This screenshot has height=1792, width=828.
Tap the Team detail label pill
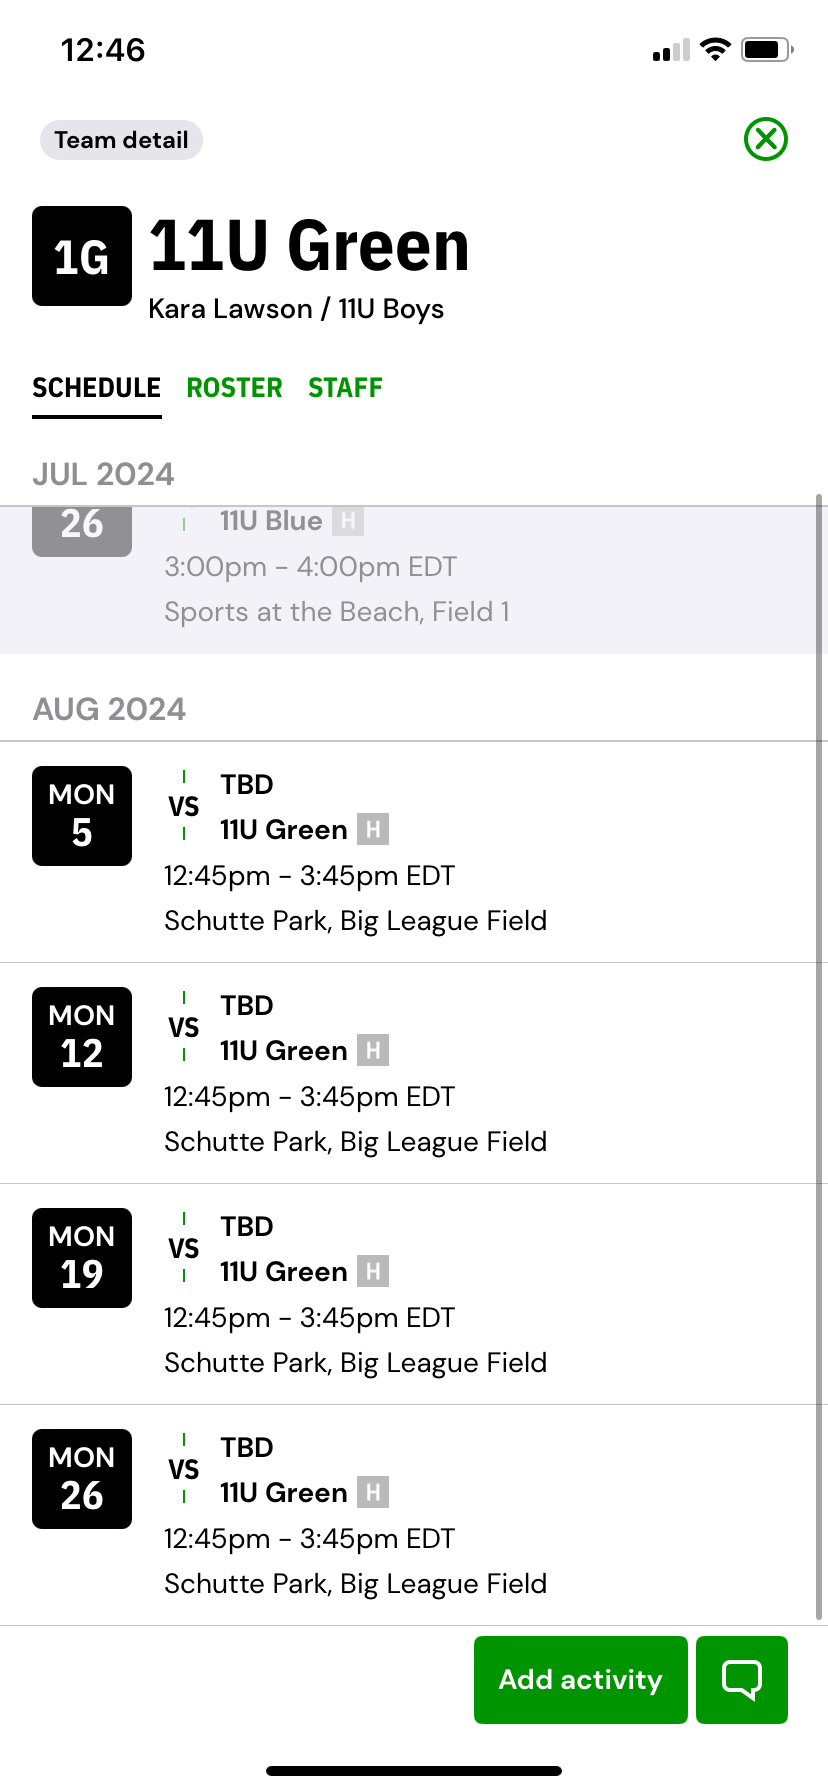pyautogui.click(x=121, y=140)
